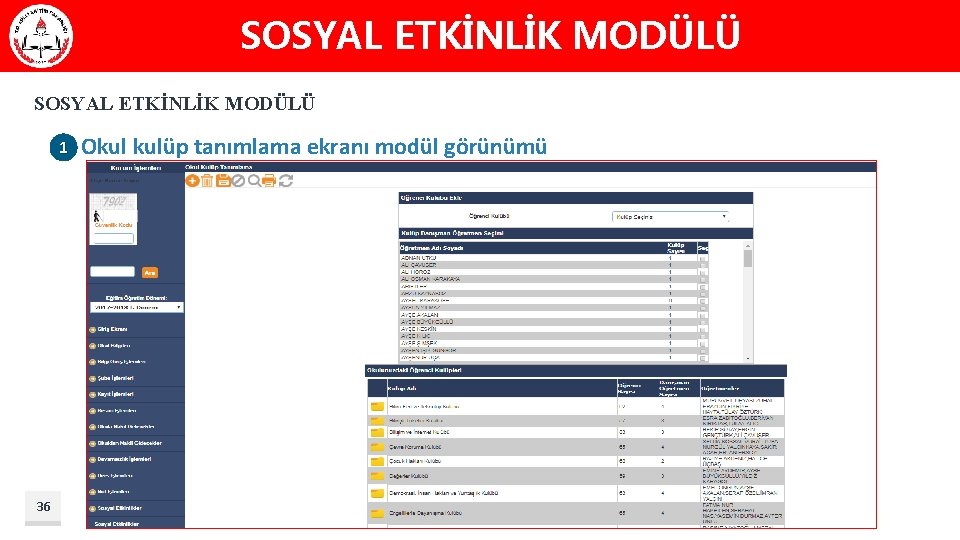Click bullet icon beside Giriş Ekranı

point(92,329)
